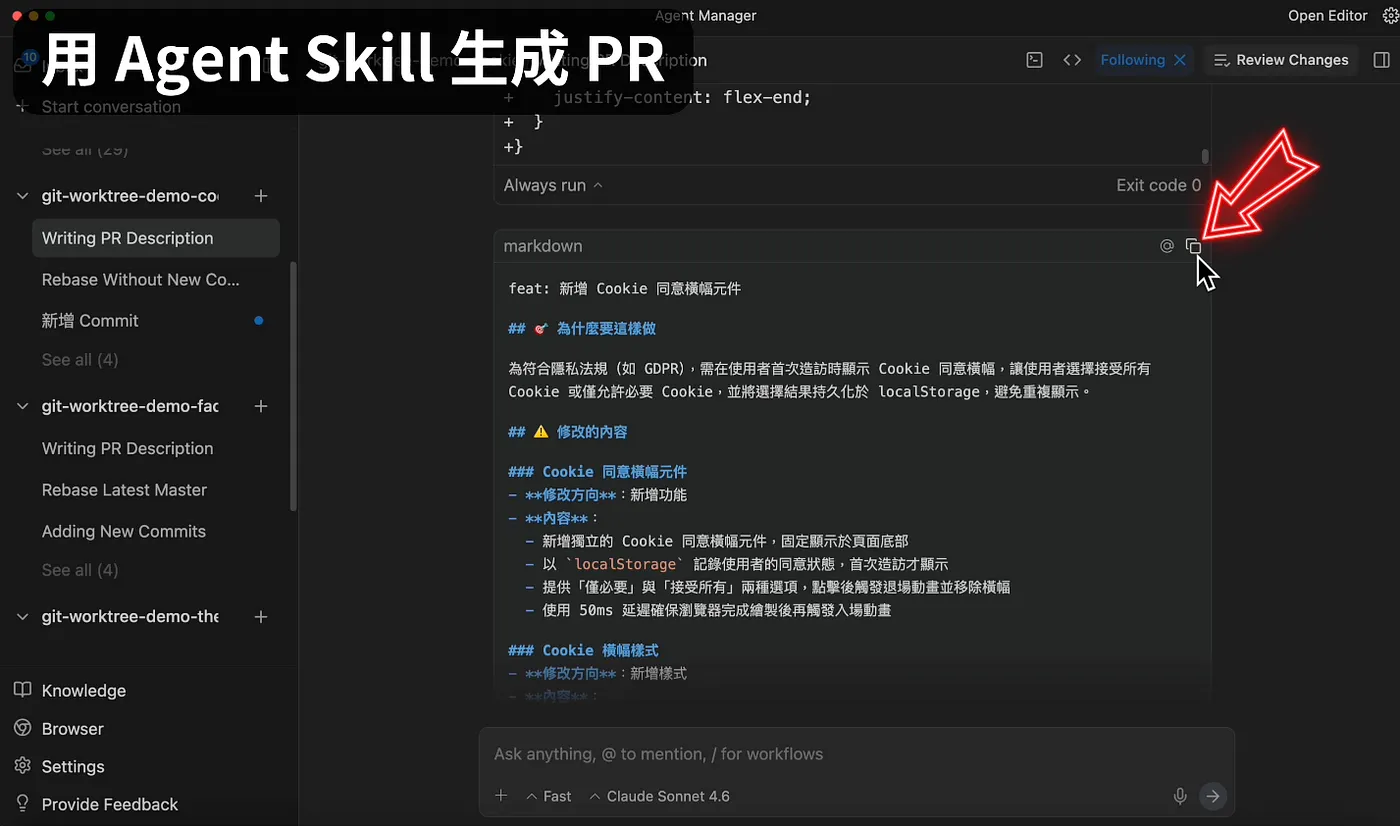Click the send arrow button
This screenshot has width=1400, height=826.
[1212, 796]
